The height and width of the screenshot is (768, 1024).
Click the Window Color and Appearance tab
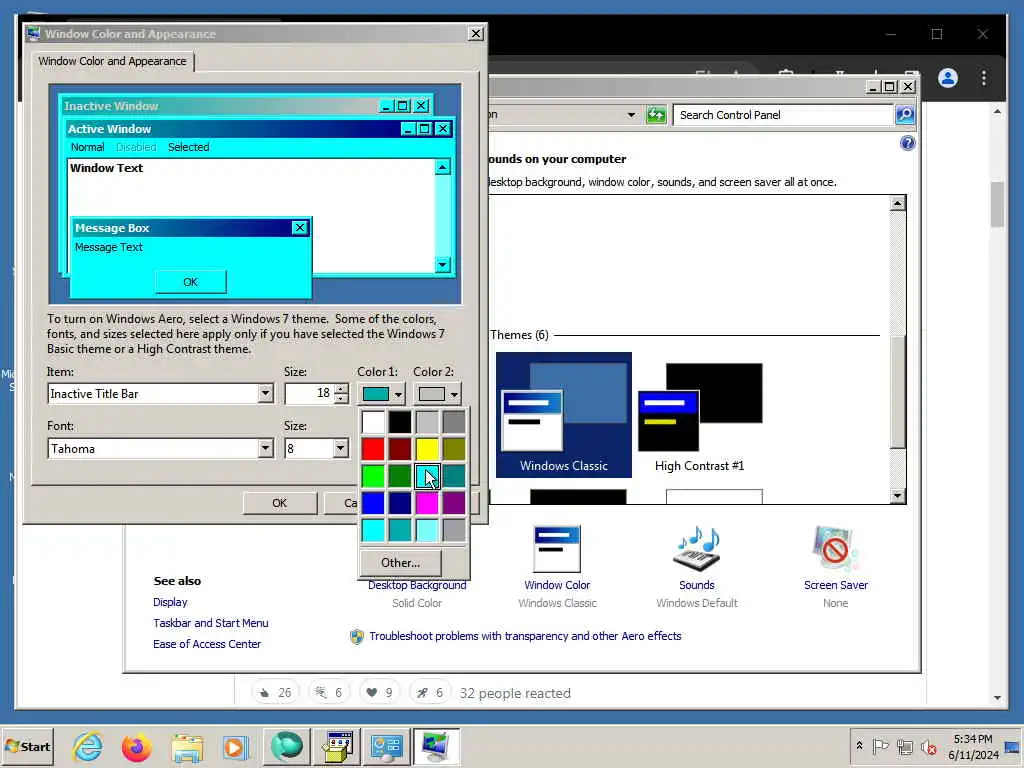point(112,61)
